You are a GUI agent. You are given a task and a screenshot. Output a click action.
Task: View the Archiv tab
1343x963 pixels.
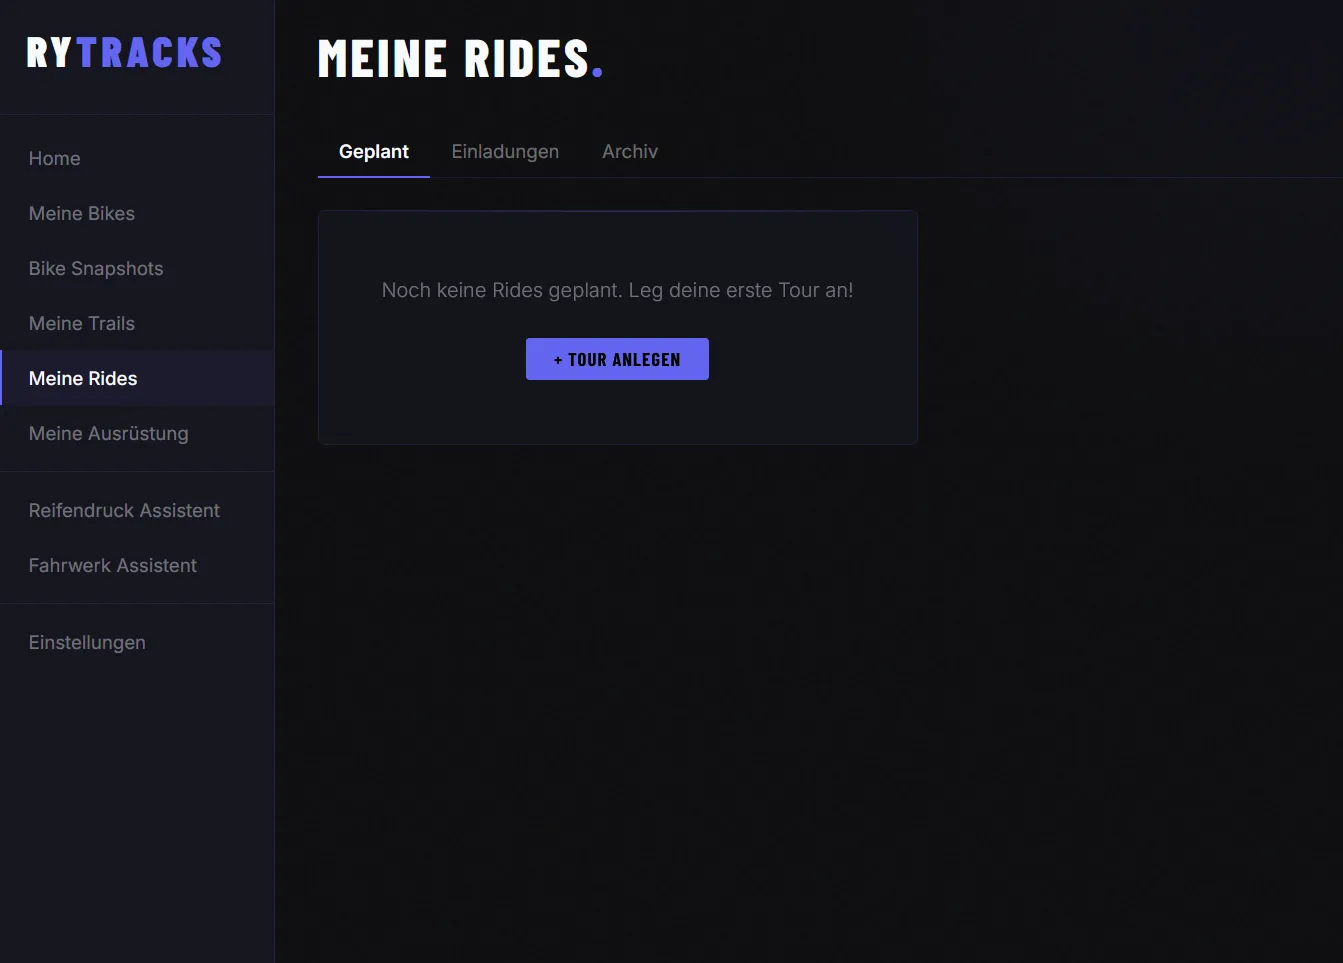pos(630,151)
